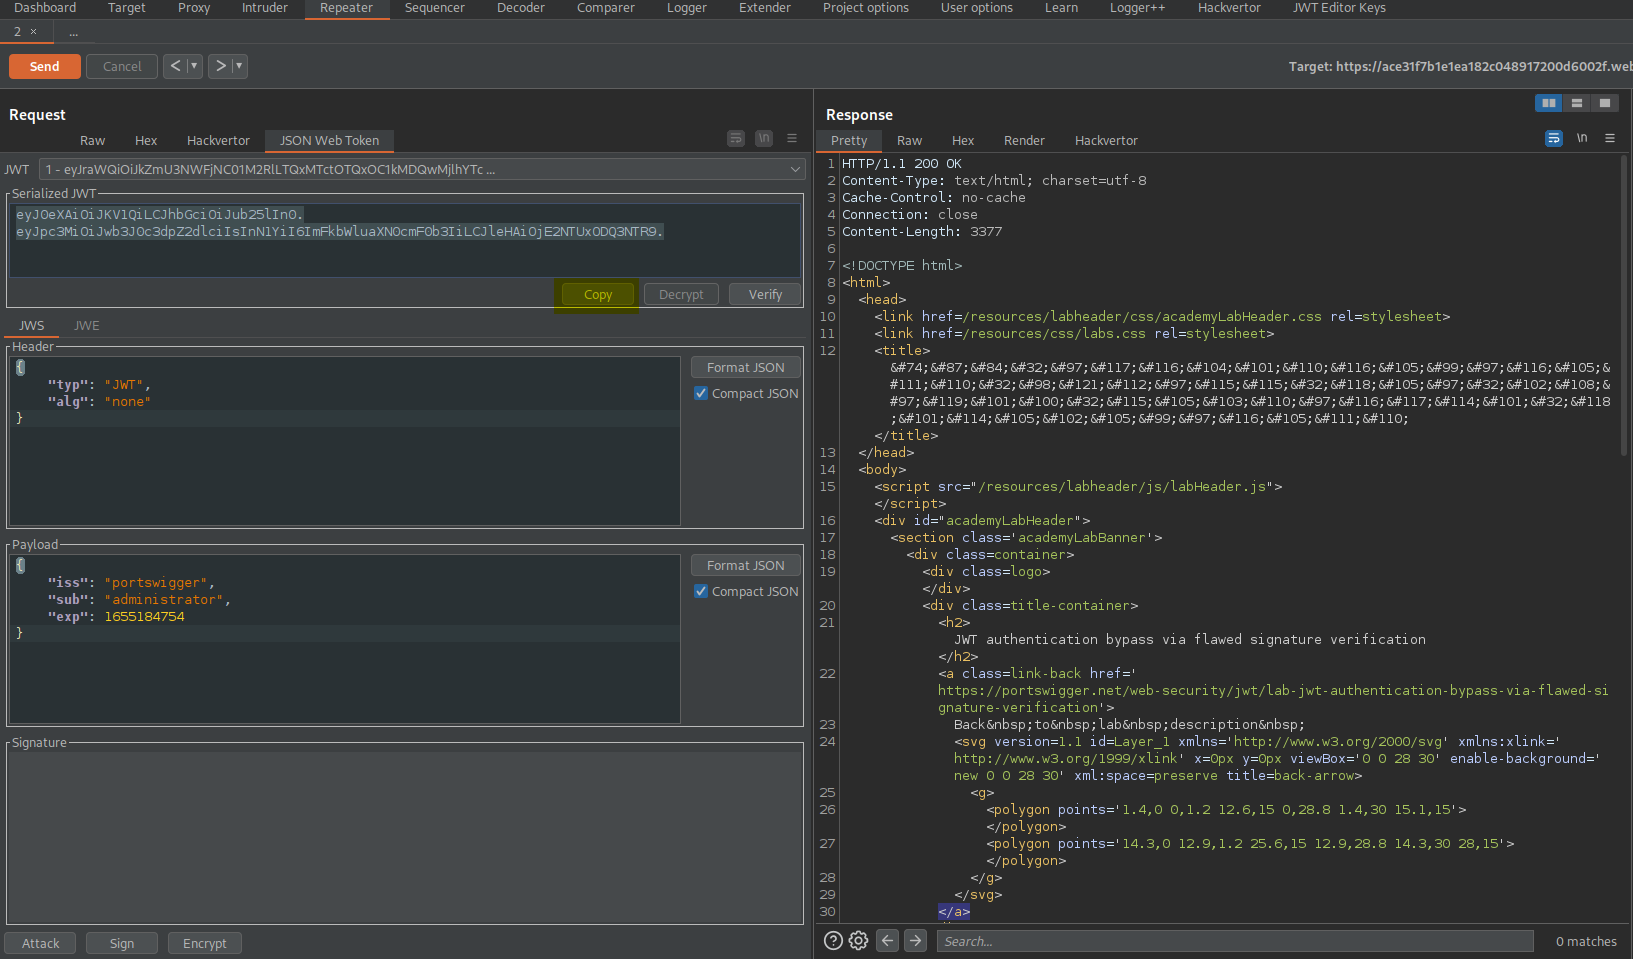Viewport: 1633px width, 959px height.
Task: Sign the JWT
Action: click(x=122, y=943)
